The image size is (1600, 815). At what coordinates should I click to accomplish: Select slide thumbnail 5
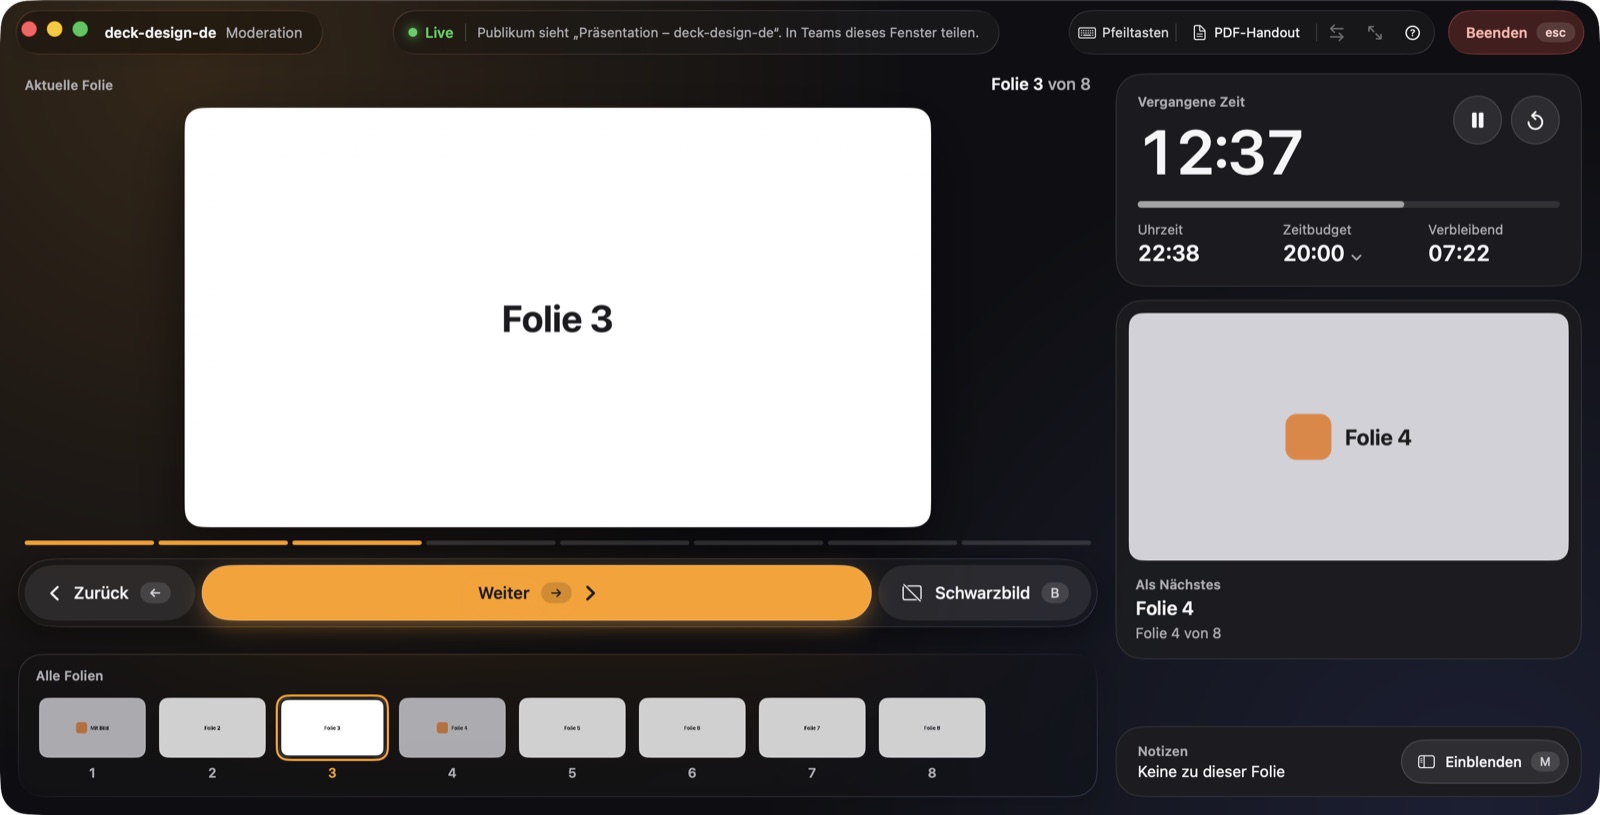pyautogui.click(x=572, y=727)
